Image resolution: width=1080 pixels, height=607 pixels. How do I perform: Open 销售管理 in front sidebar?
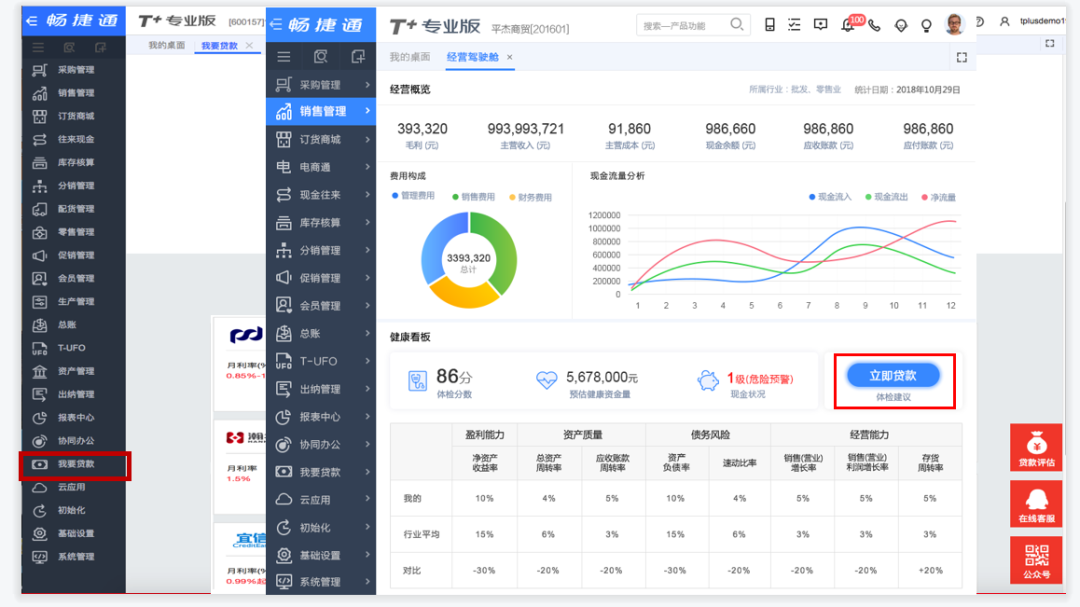point(321,111)
